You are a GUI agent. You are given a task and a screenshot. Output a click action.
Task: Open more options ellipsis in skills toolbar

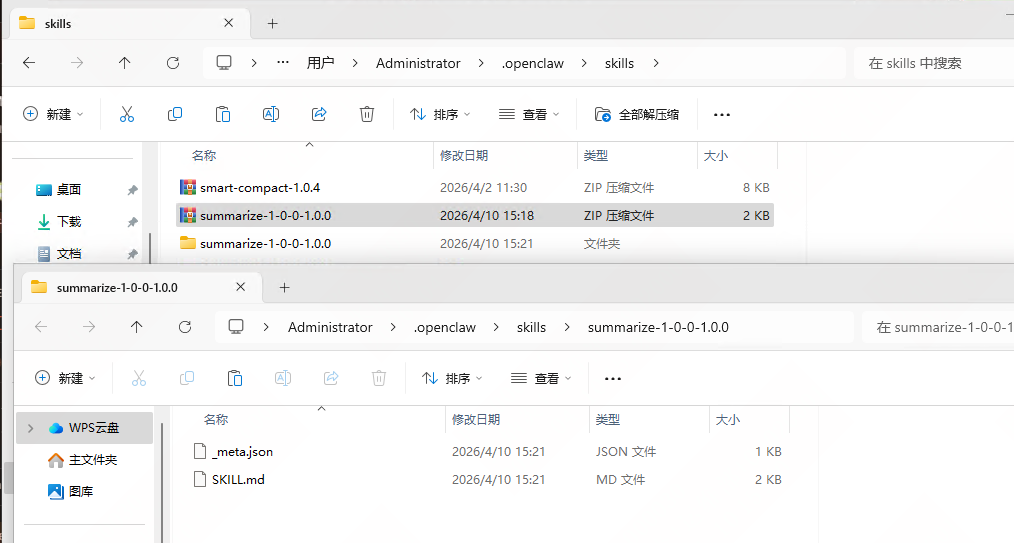coord(722,114)
